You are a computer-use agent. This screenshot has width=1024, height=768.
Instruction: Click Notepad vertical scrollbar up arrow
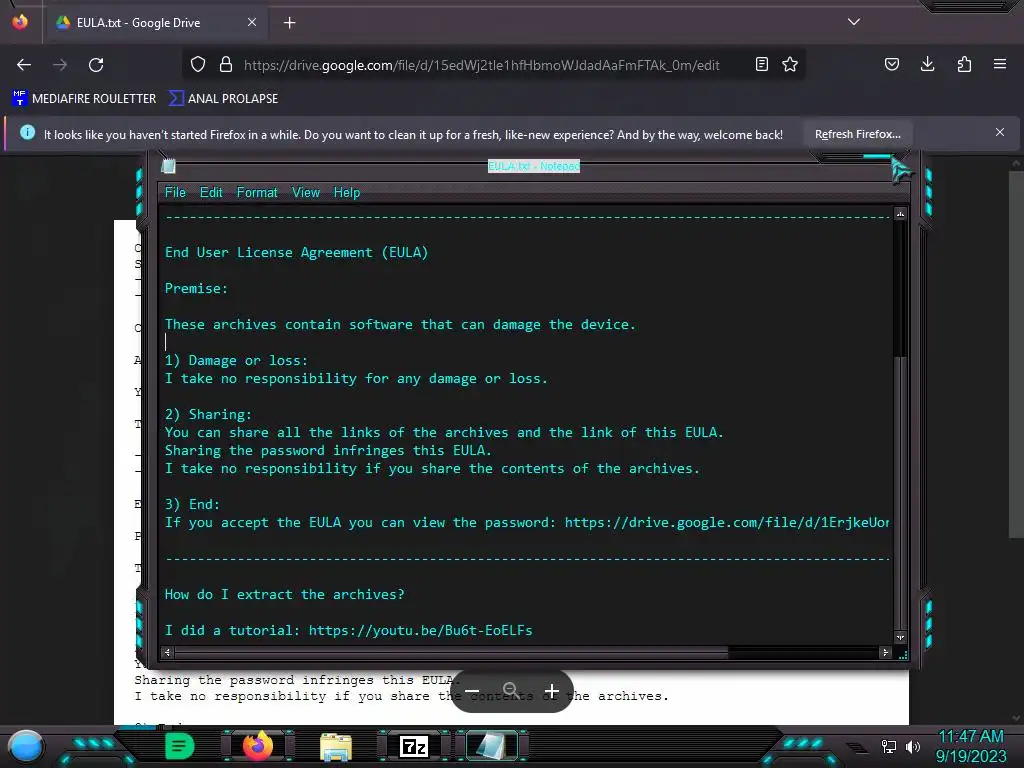[x=901, y=214]
